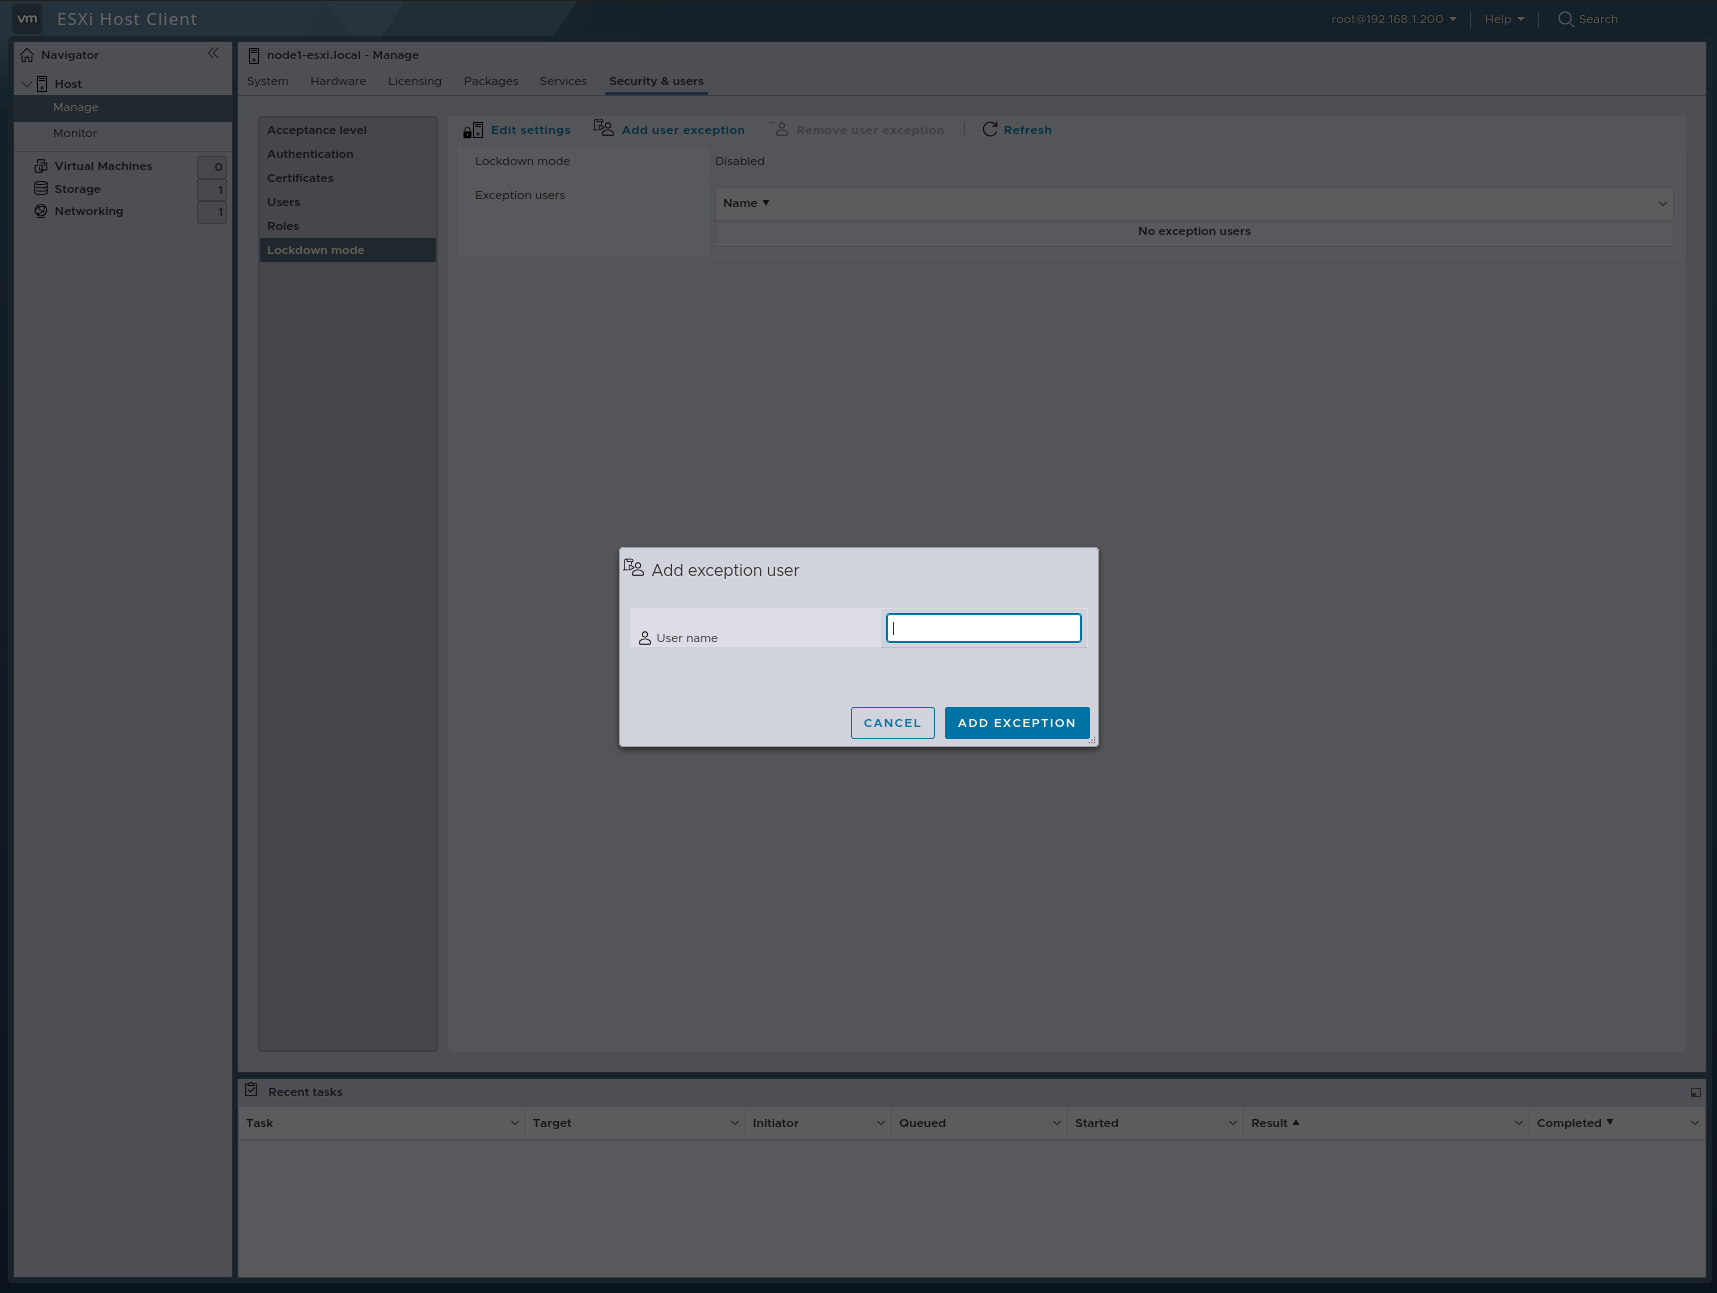Open Search with the magnifier icon
Viewport: 1717px width, 1293px height.
point(1565,19)
